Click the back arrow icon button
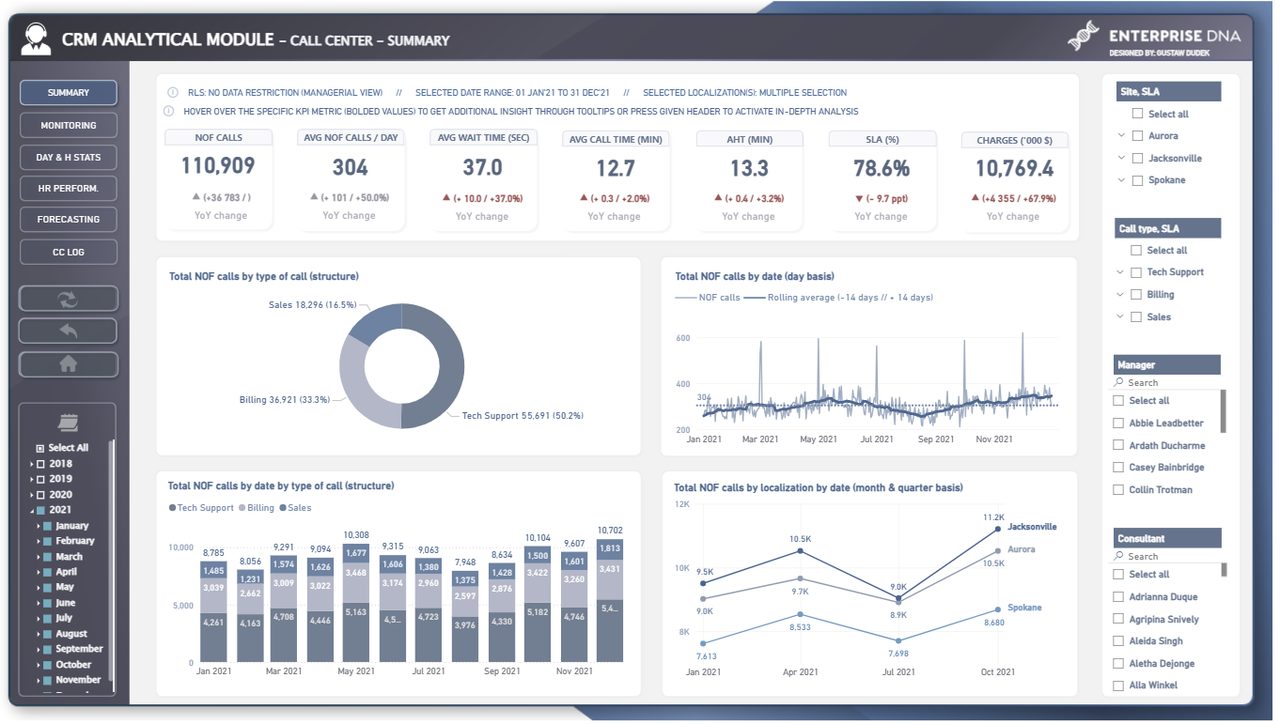The width and height of the screenshot is (1280, 724). tap(68, 331)
